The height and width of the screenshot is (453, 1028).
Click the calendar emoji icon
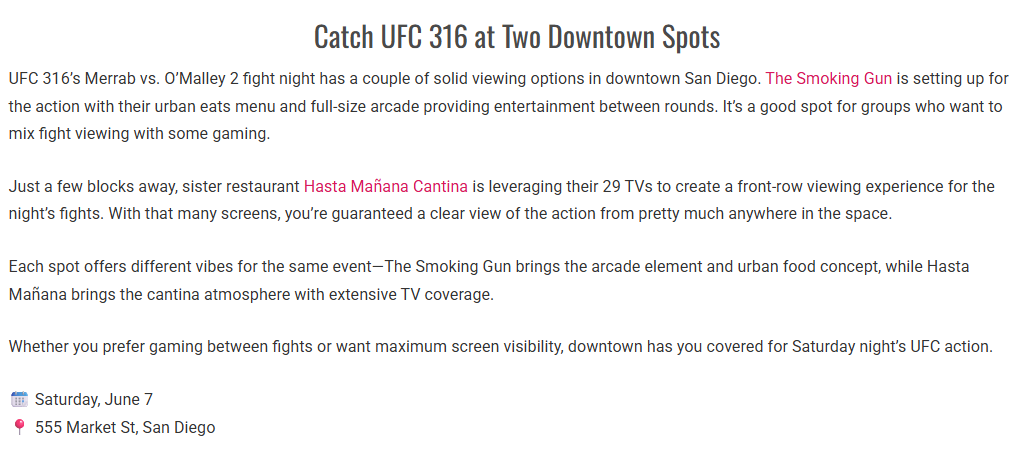tap(20, 399)
